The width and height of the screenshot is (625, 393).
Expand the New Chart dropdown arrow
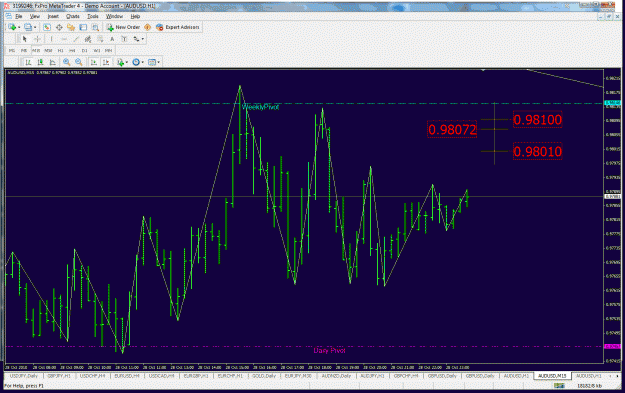click(19, 27)
